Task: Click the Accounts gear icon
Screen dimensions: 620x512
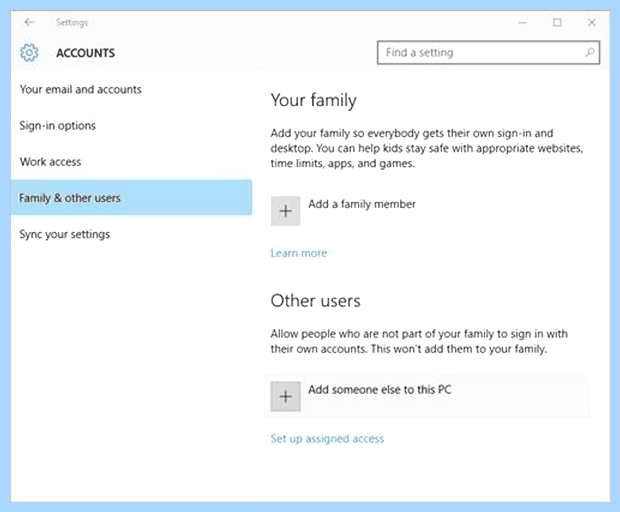Action: [29, 53]
